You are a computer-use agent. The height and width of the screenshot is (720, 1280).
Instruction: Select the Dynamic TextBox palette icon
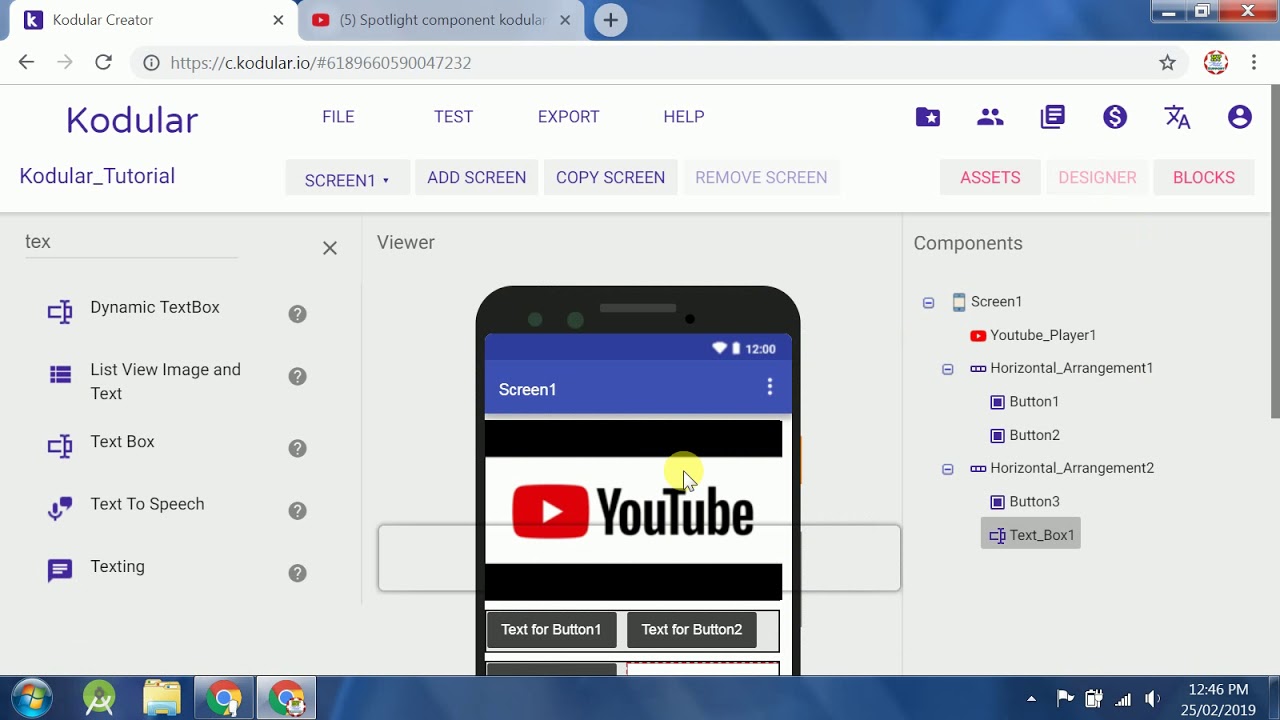pos(60,312)
